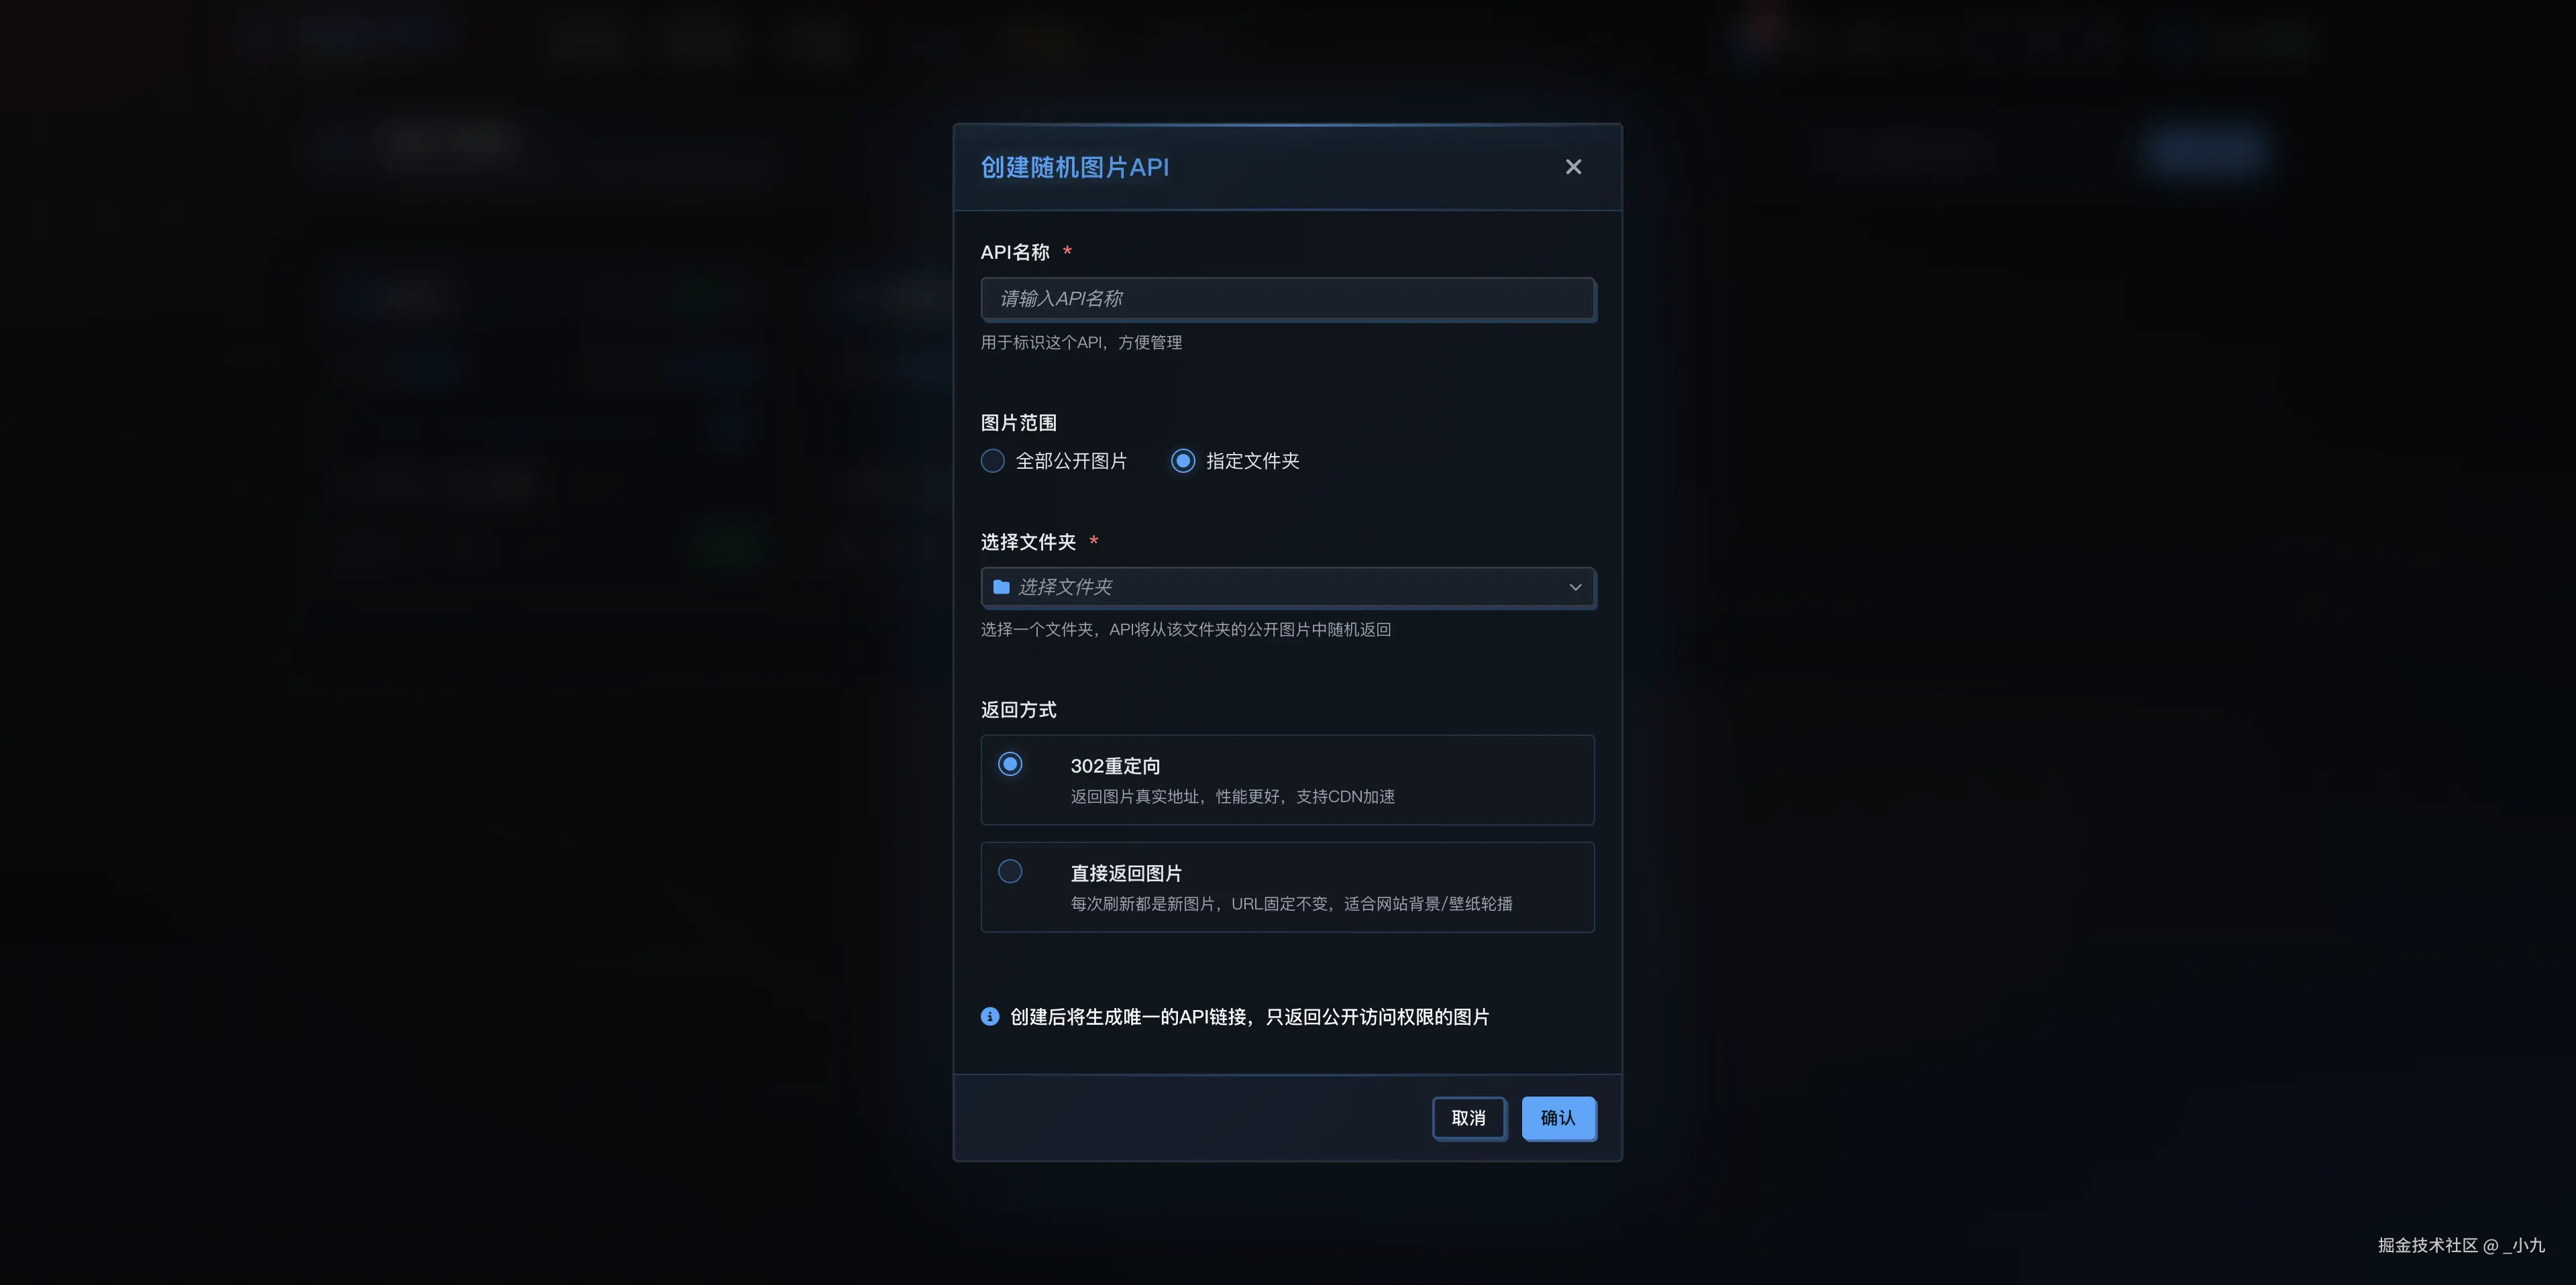The height and width of the screenshot is (1285, 2576).
Task: Select the 指定文件夹 radio option
Action: (1183, 461)
